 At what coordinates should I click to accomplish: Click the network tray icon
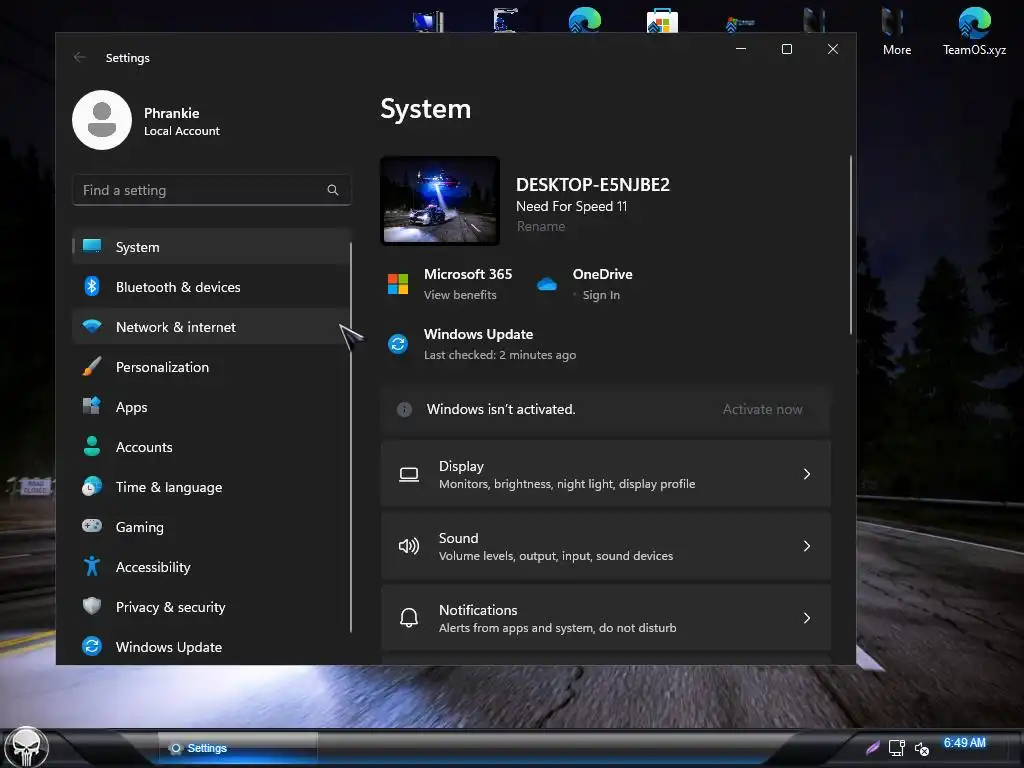click(x=897, y=748)
